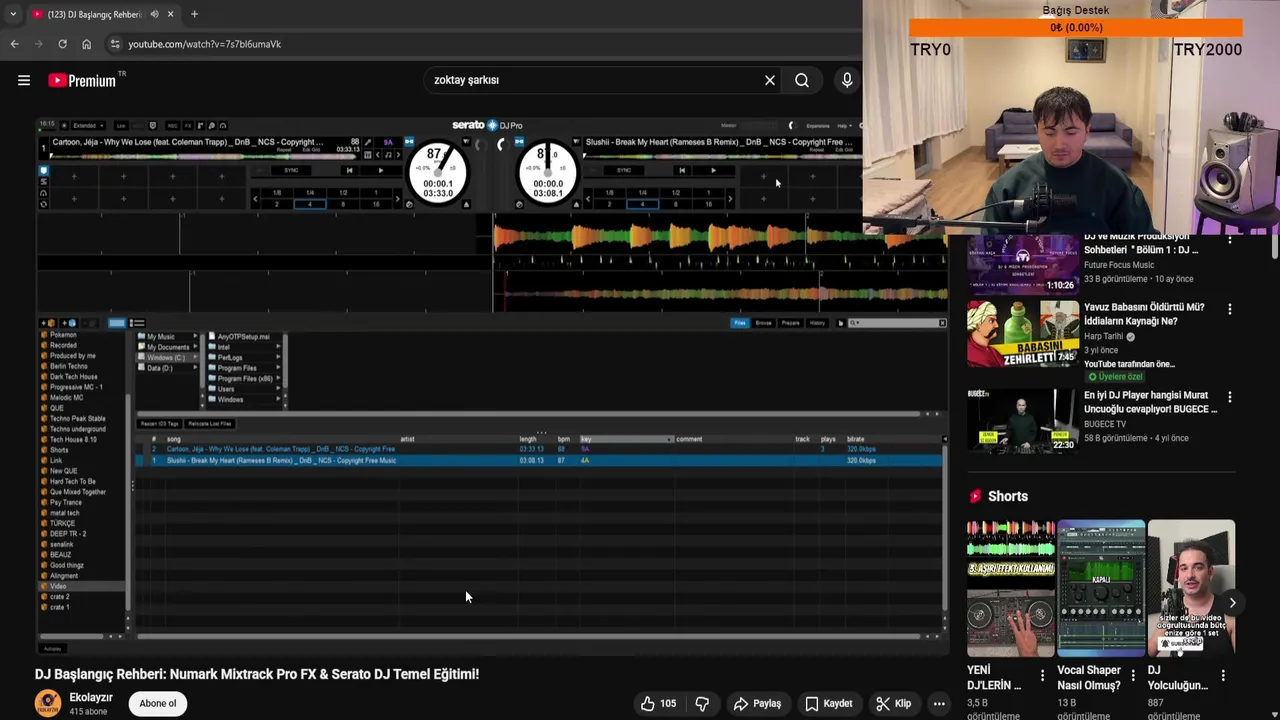Open Serato Extended view mode dropdown
1280x720 pixels.
pos(89,126)
